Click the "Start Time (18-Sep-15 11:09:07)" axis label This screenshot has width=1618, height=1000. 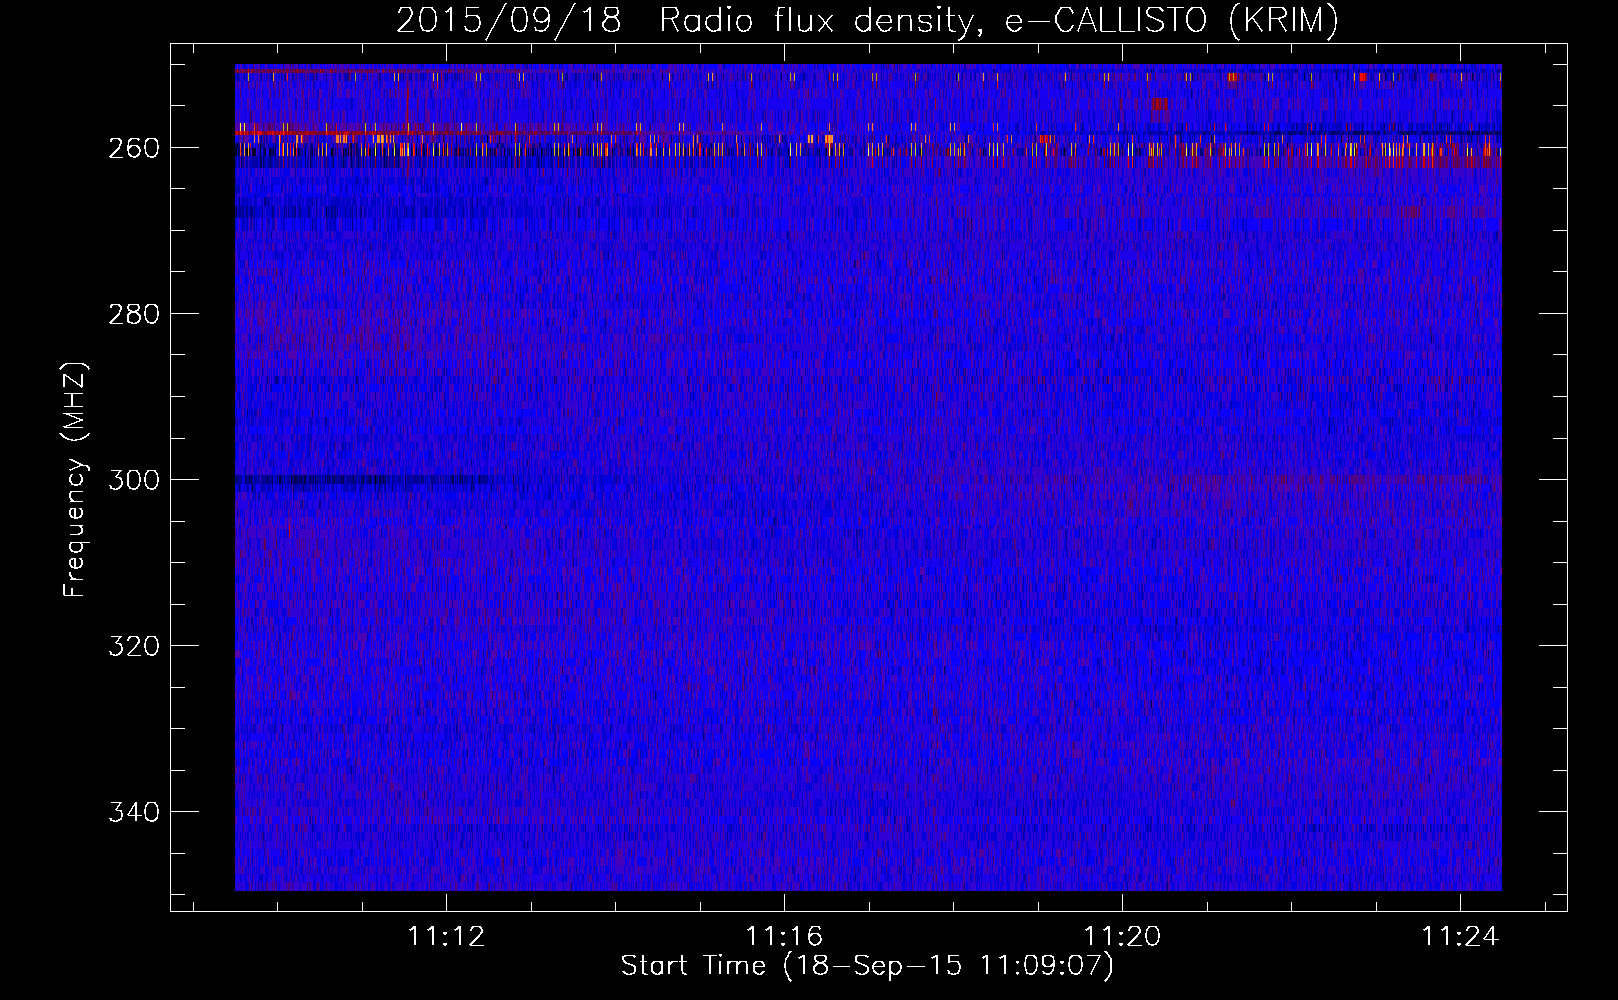867,966
